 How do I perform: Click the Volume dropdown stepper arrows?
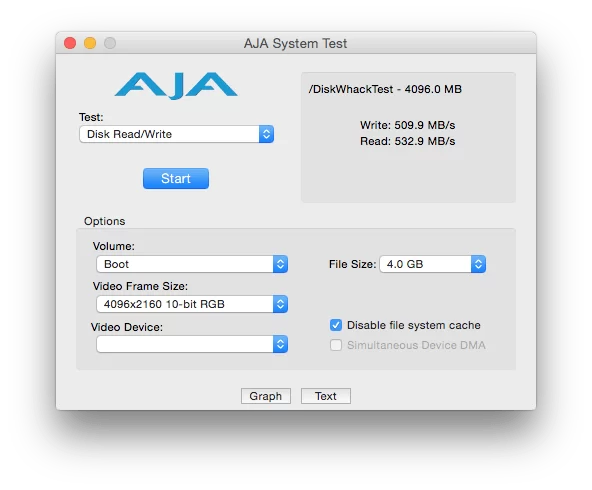[280, 264]
